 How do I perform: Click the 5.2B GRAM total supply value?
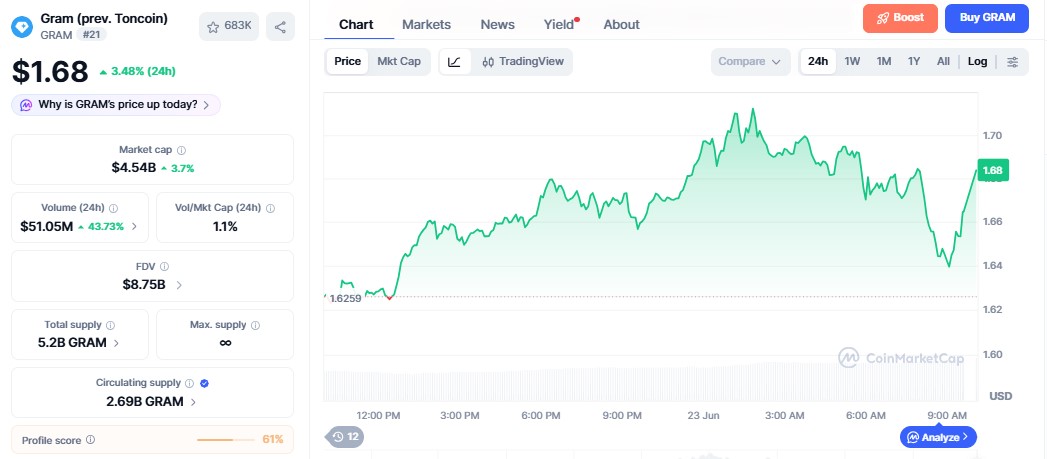point(72,343)
